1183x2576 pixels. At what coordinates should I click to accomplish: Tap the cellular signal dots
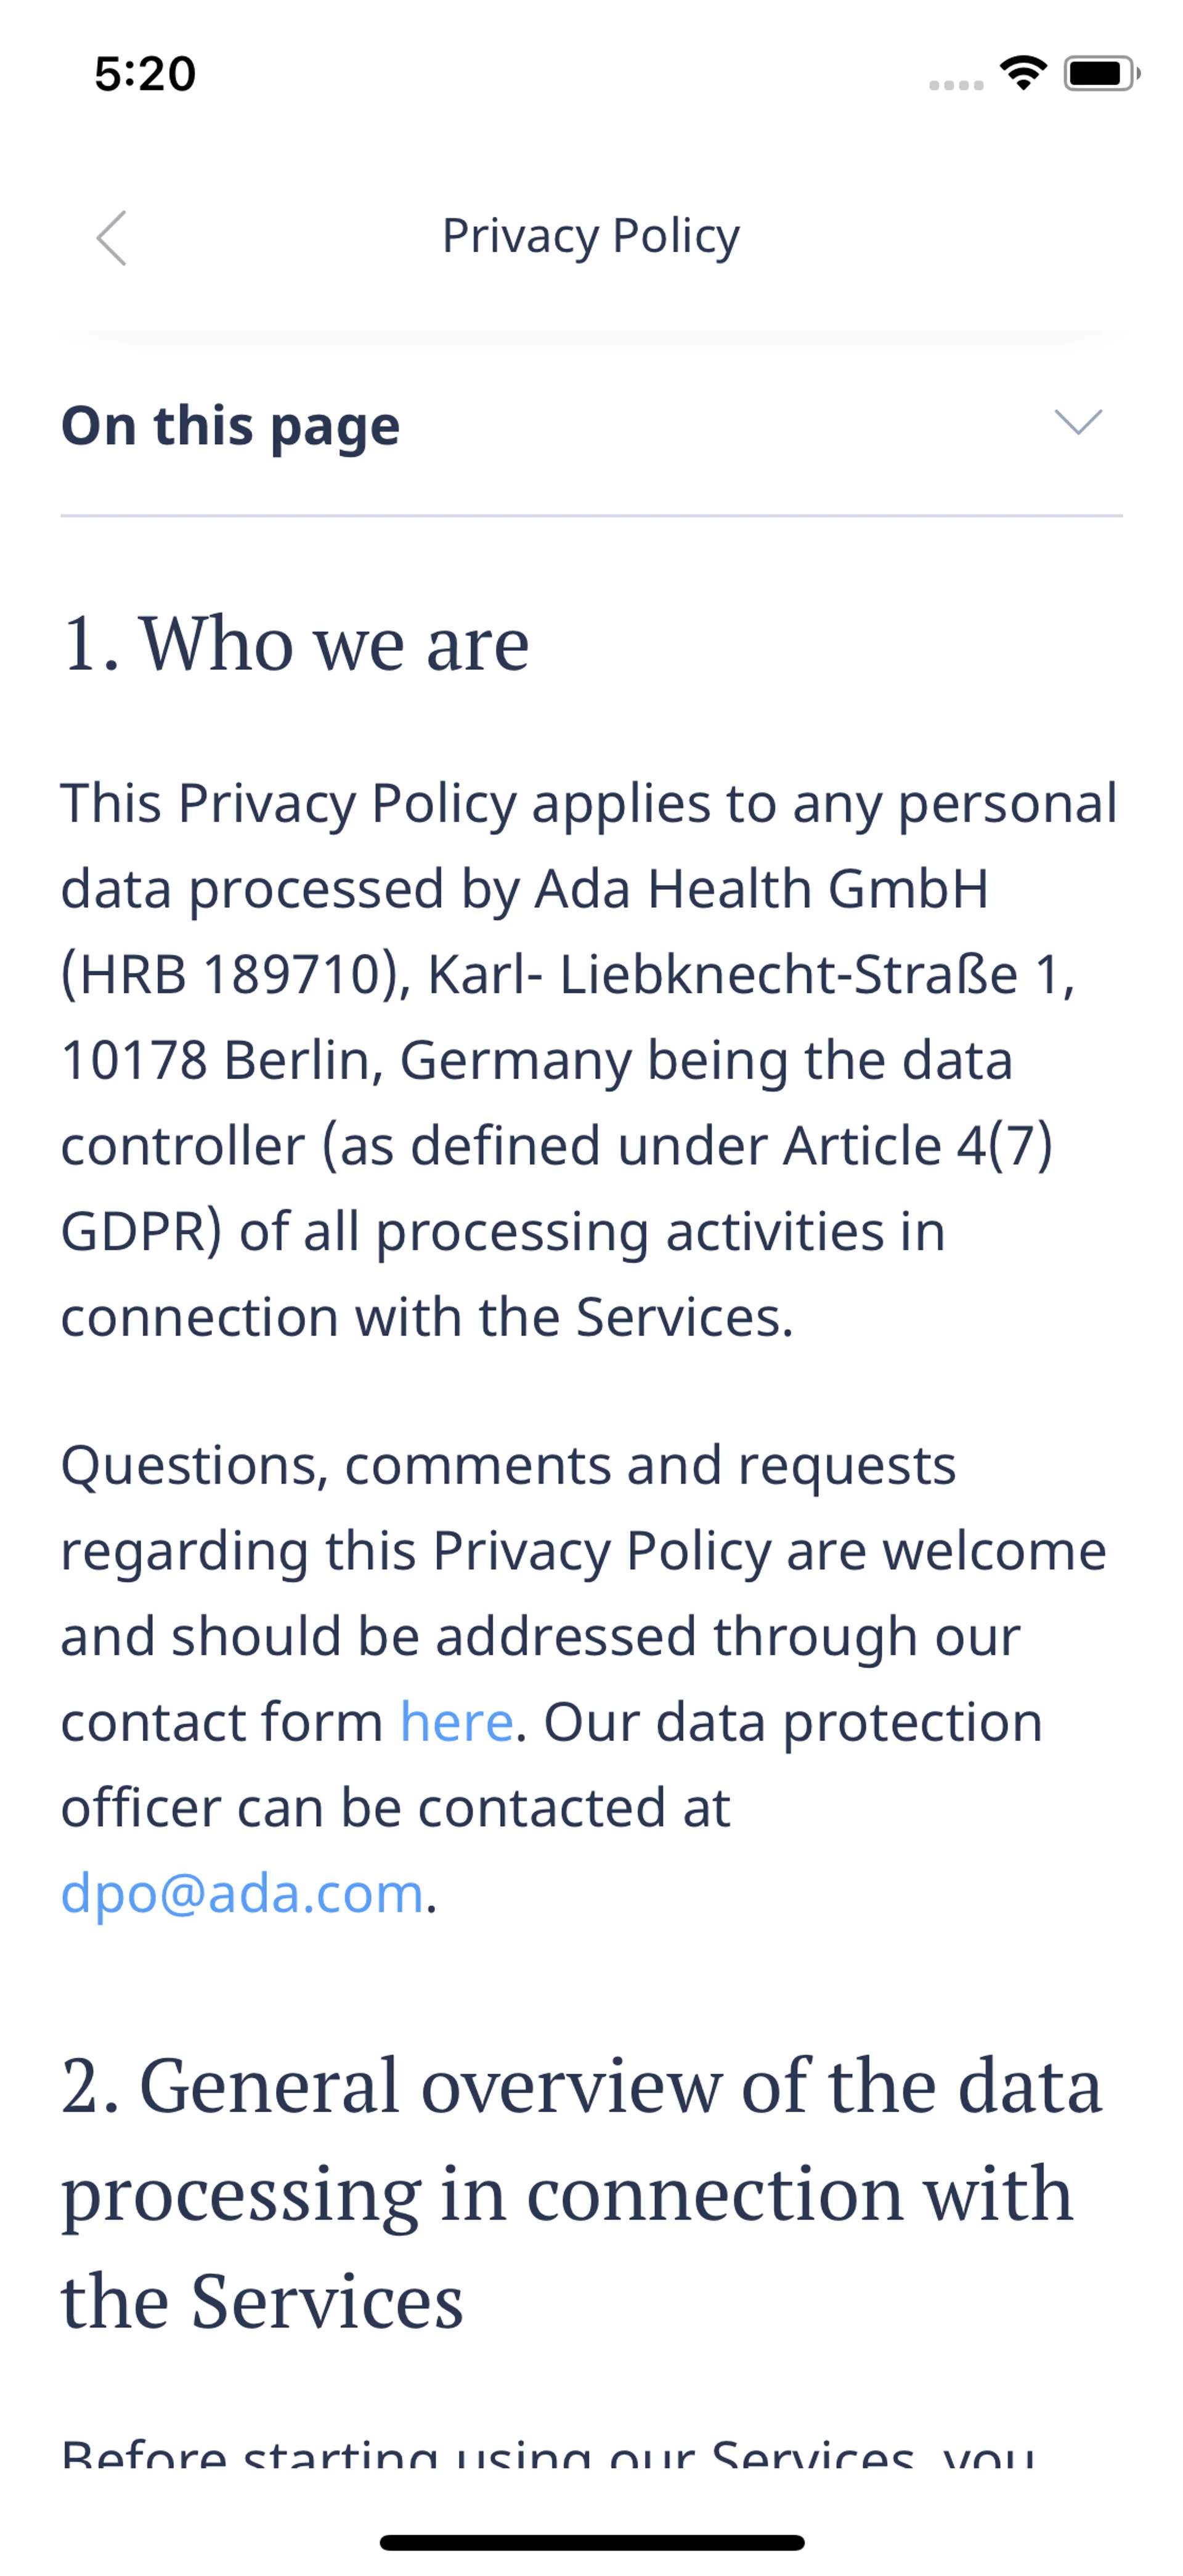(x=956, y=85)
